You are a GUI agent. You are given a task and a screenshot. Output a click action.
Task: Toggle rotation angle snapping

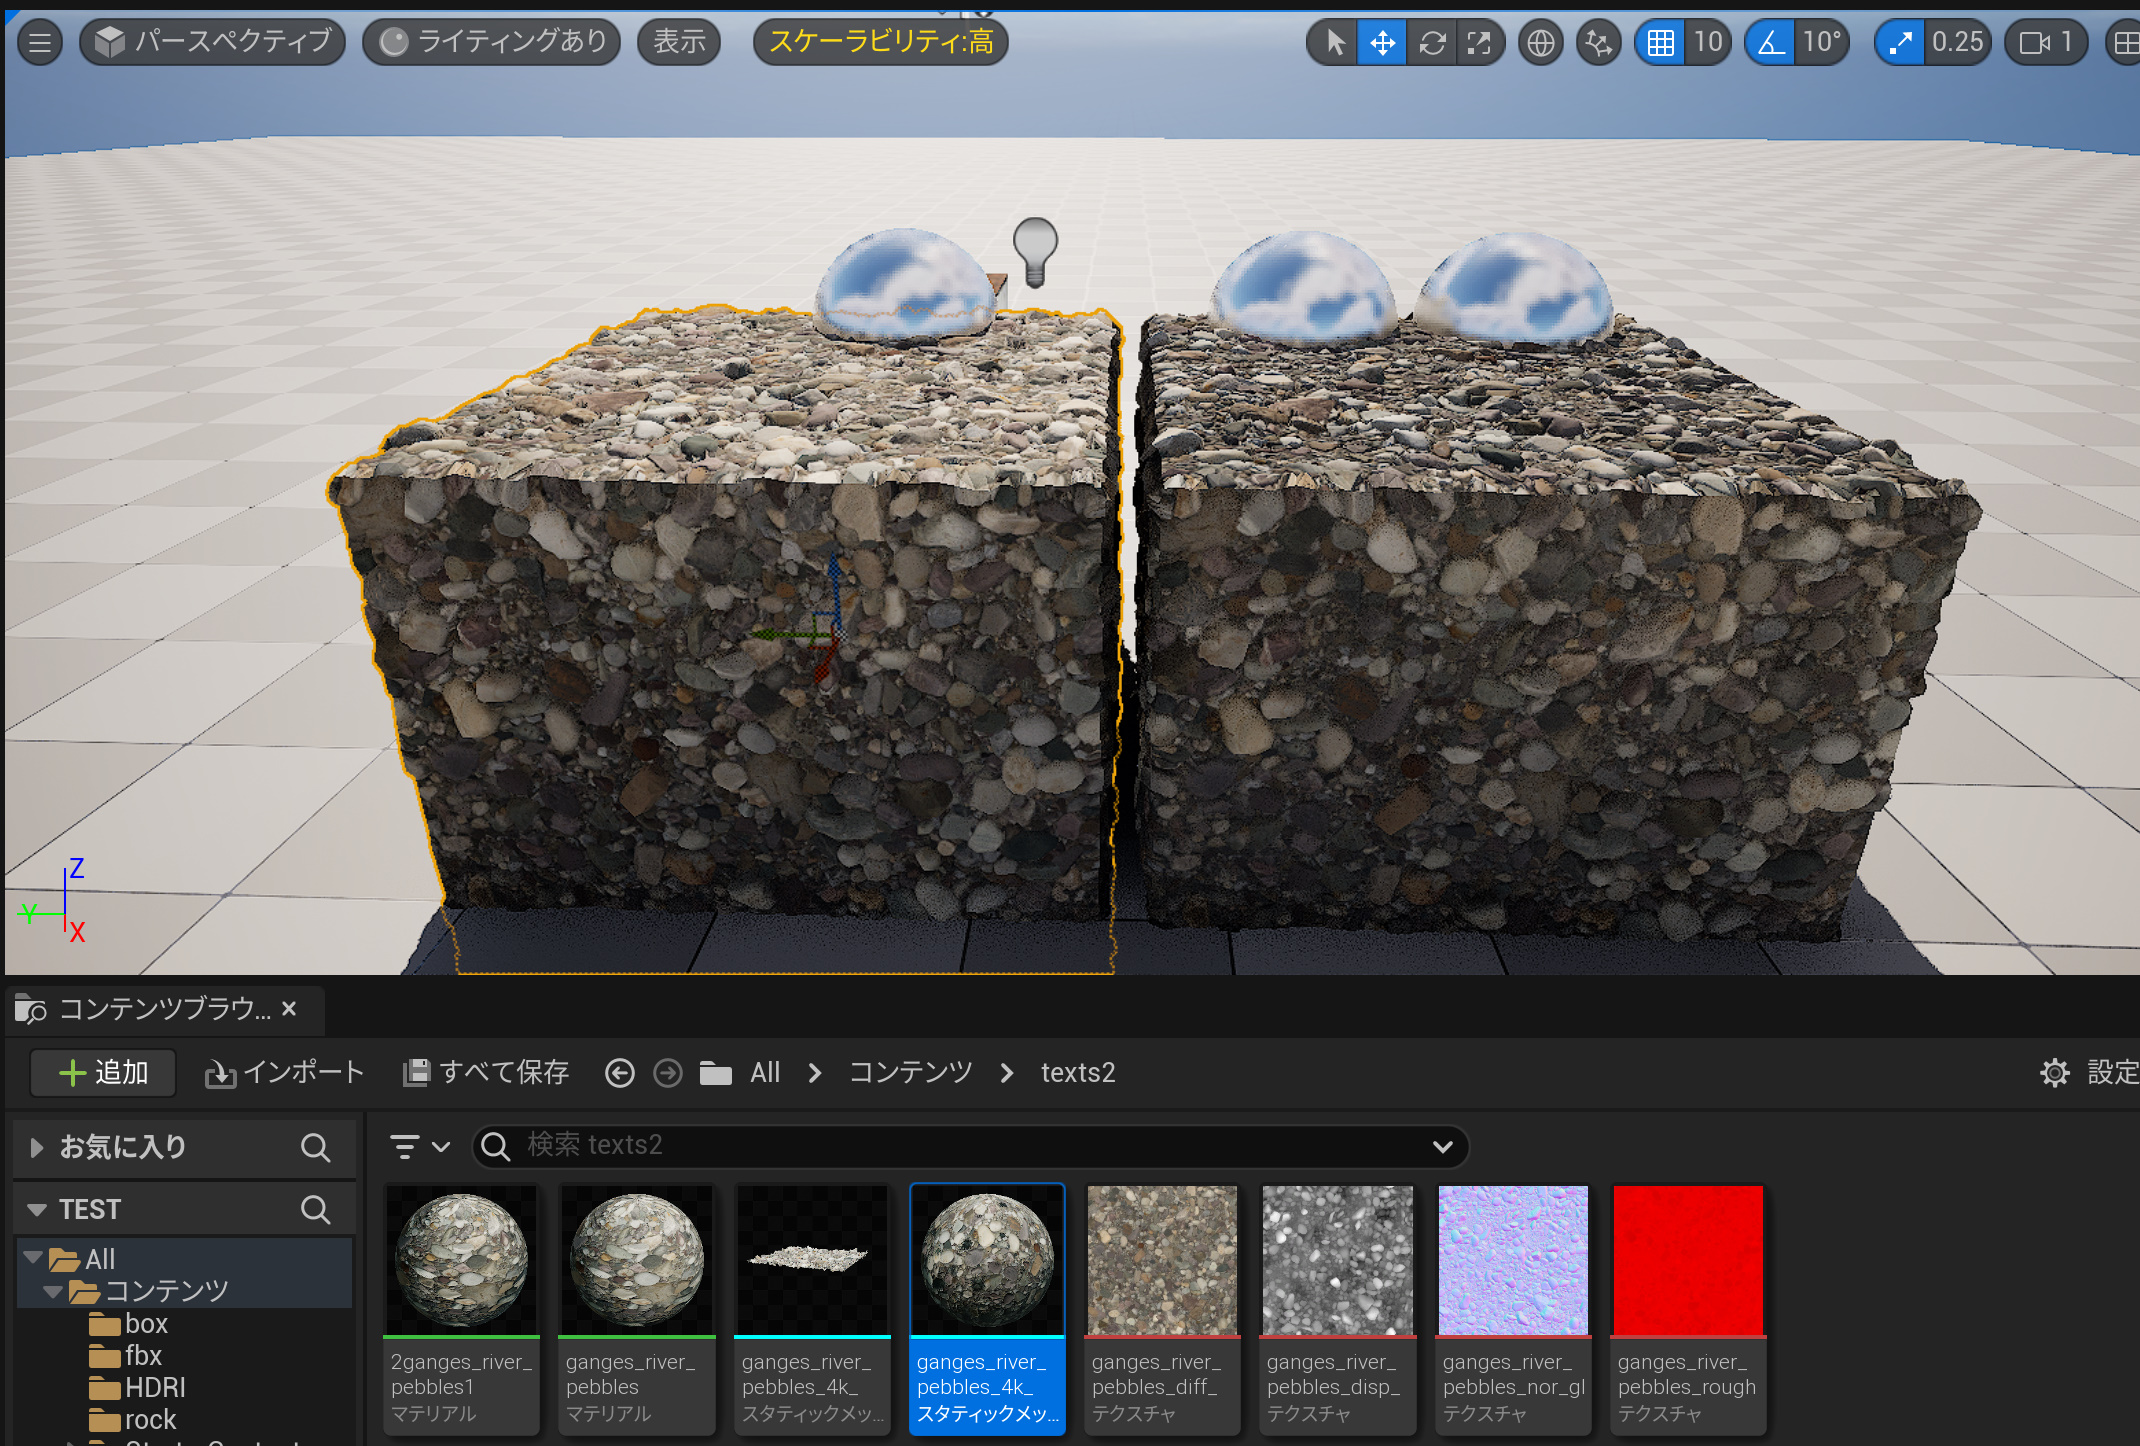1771,43
